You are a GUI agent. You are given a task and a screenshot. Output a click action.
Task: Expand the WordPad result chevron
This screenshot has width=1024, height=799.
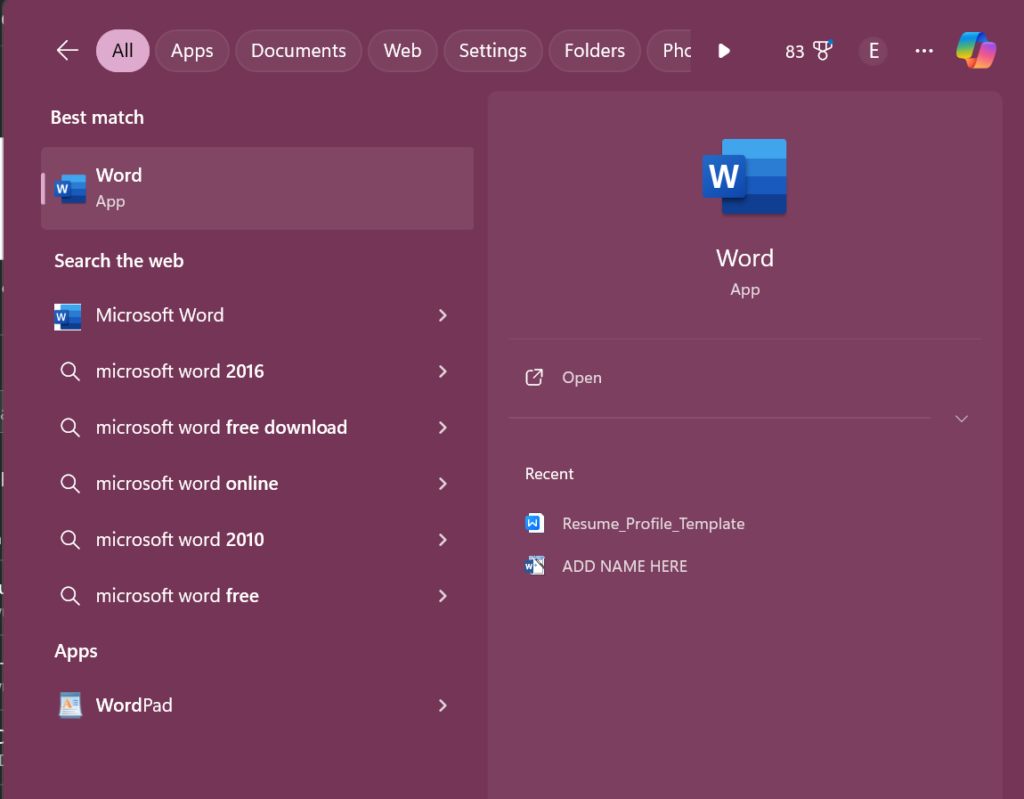[x=443, y=706]
